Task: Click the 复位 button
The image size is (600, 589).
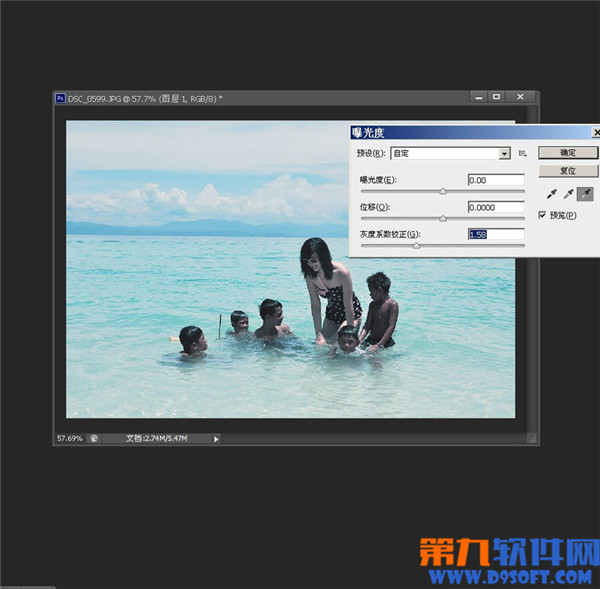Action: click(x=568, y=171)
